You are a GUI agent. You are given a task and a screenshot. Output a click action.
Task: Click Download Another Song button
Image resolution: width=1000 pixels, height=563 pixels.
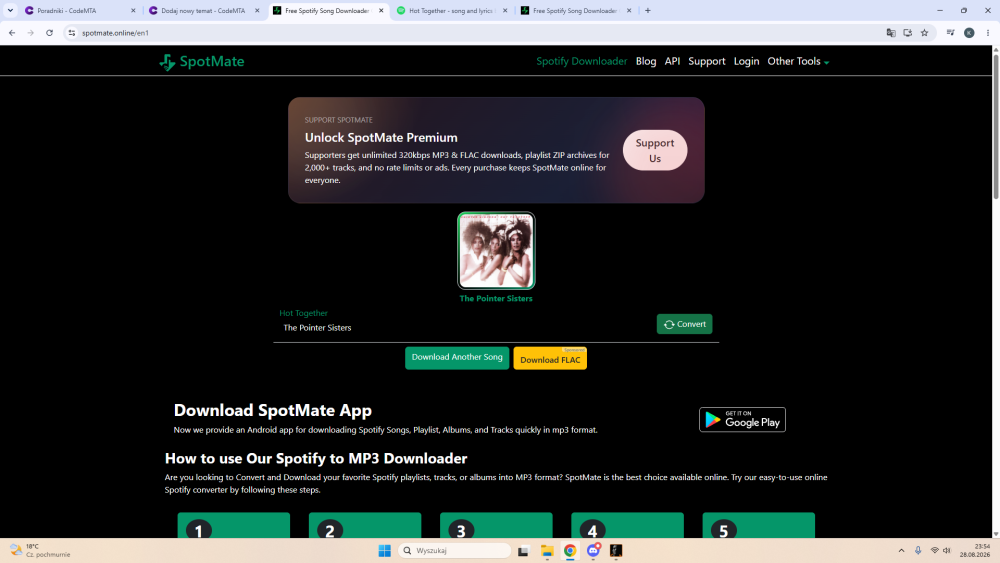tap(457, 358)
